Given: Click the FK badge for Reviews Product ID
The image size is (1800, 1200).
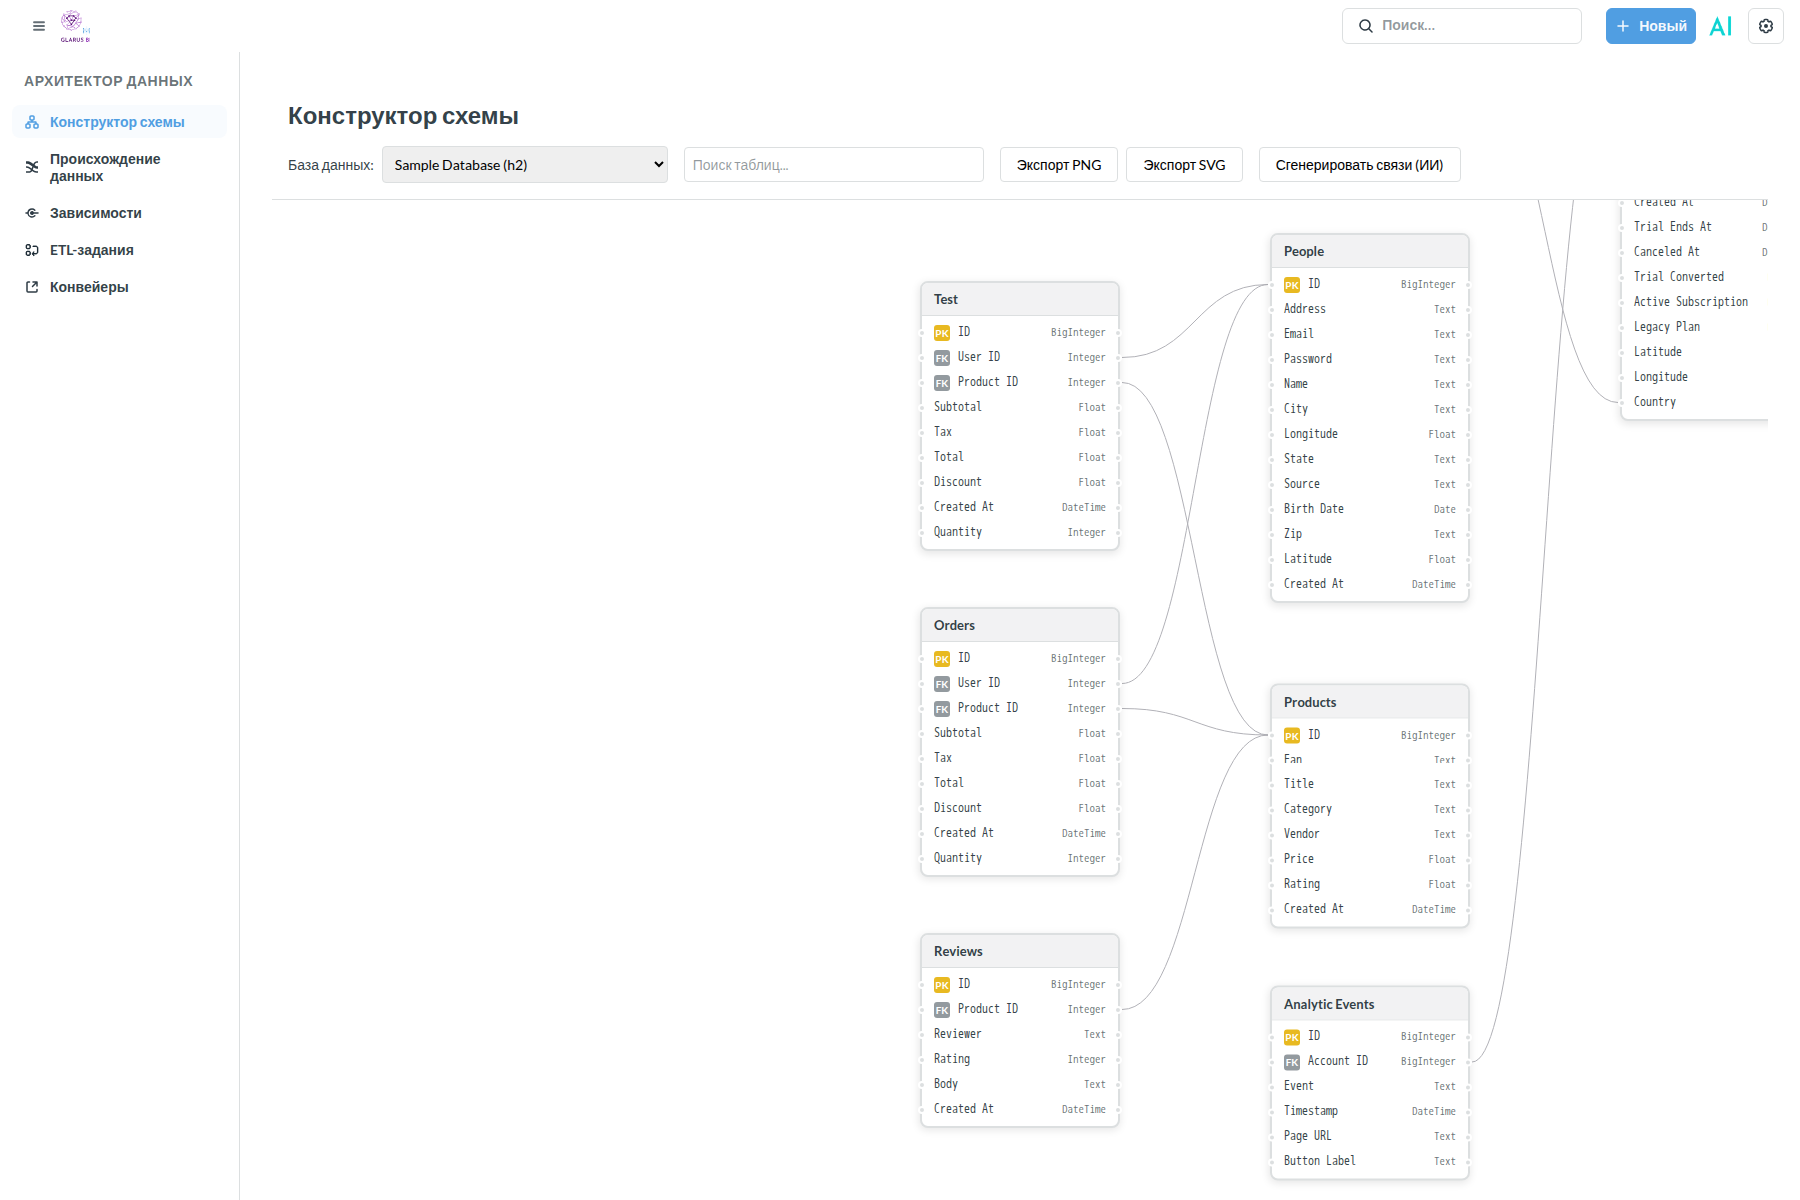Looking at the screenshot, I should click(942, 1010).
